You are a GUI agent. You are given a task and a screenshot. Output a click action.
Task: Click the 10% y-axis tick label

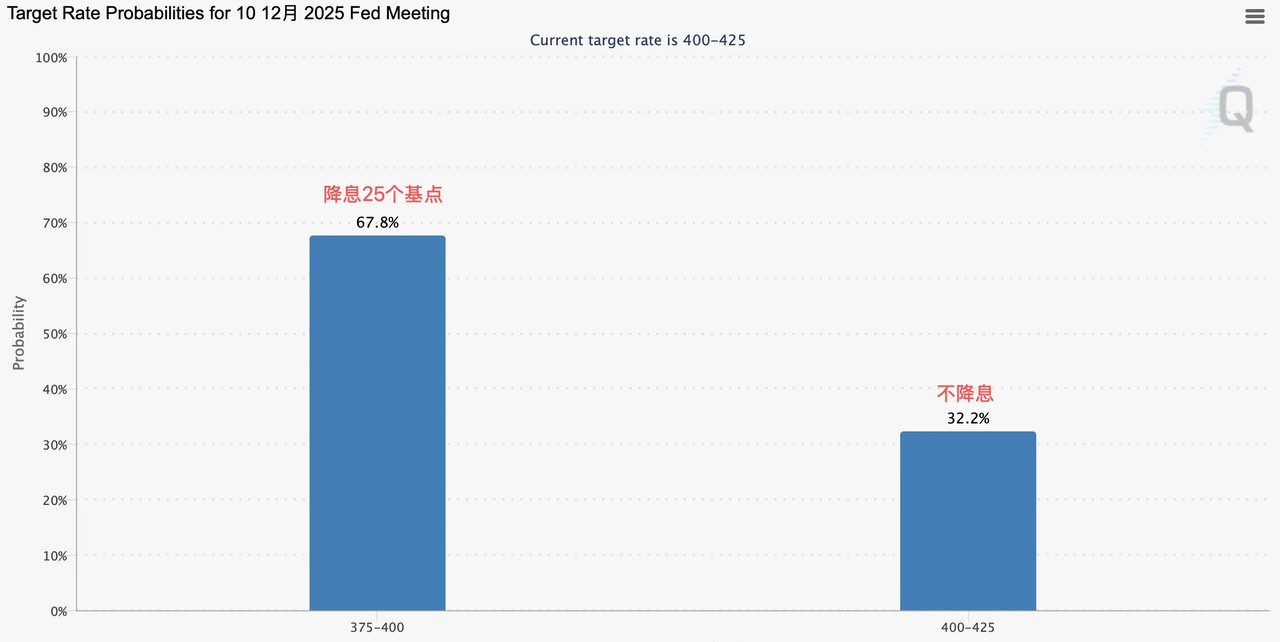tap(54, 556)
